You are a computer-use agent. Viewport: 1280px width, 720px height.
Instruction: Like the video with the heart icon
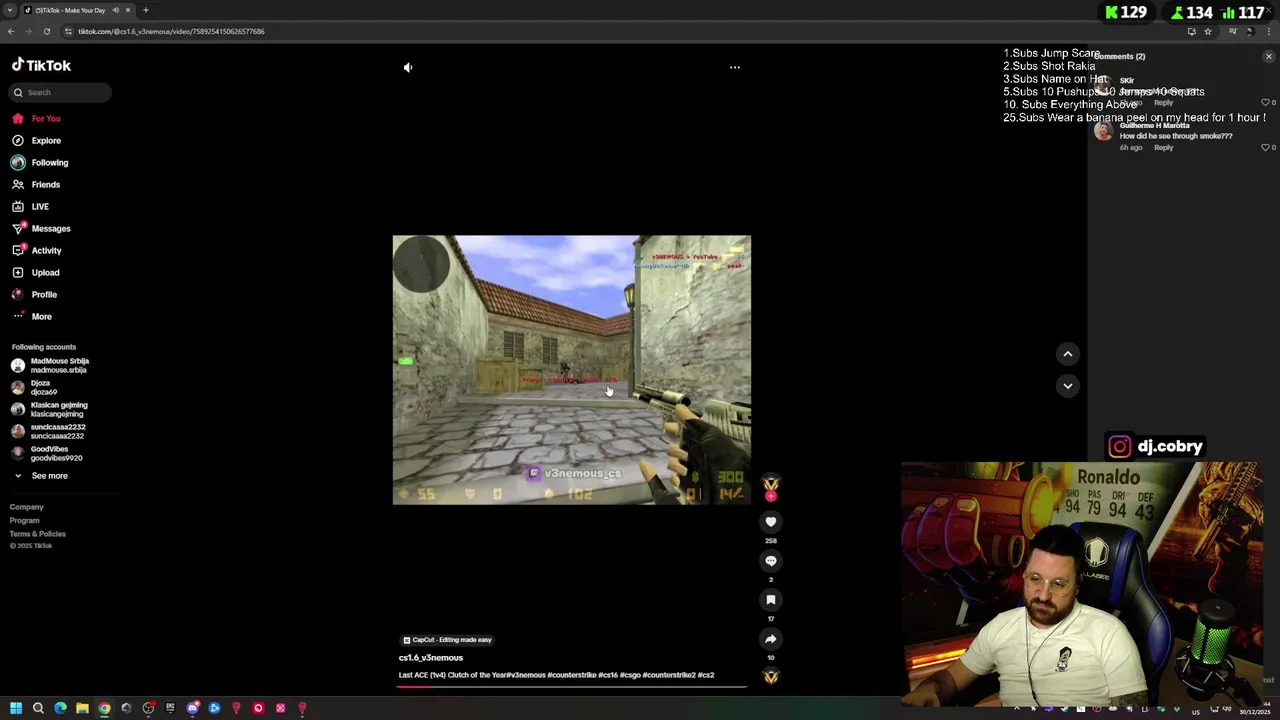771,522
